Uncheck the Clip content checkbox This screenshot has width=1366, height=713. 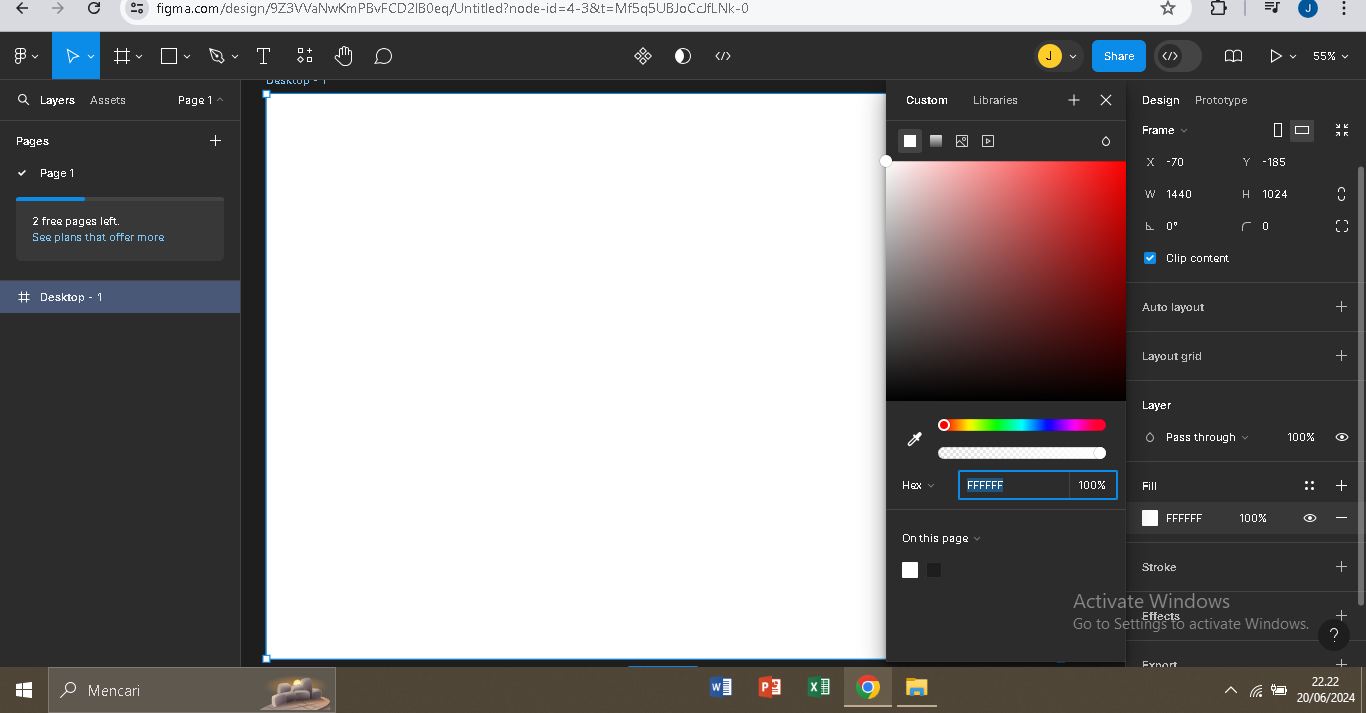[x=1150, y=258]
